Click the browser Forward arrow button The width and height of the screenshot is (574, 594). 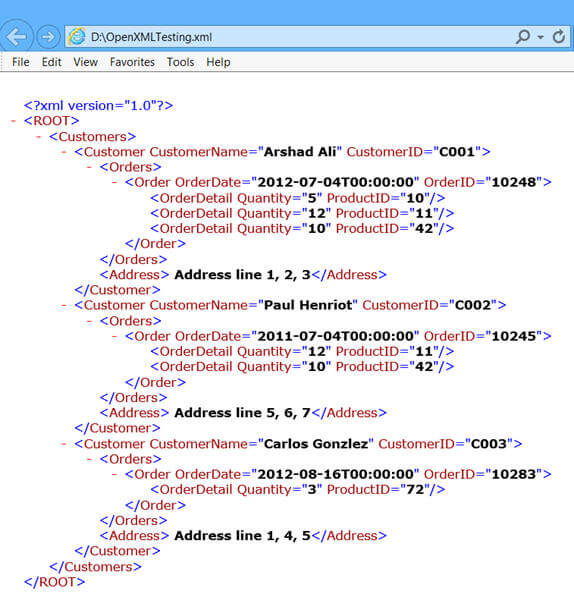pyautogui.click(x=48, y=37)
